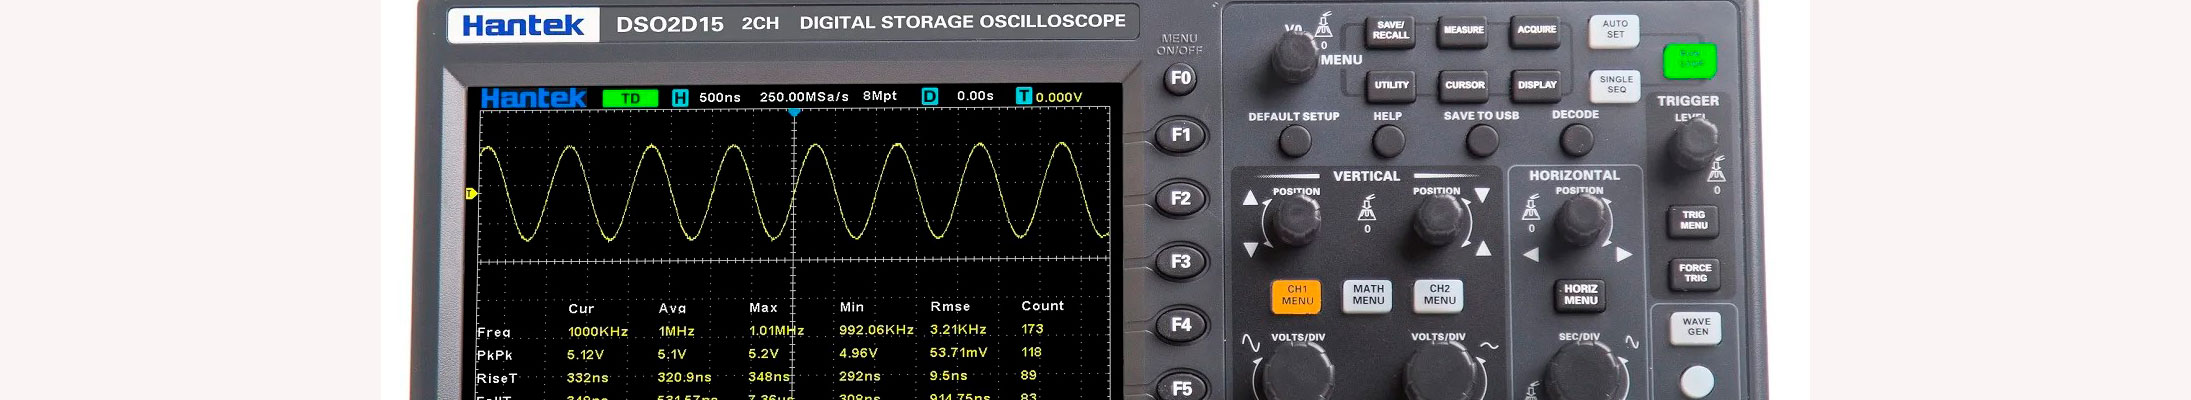Click the yellow T trigger marker at the screen's left edge
This screenshot has height=400, width=2191.
(x=472, y=193)
